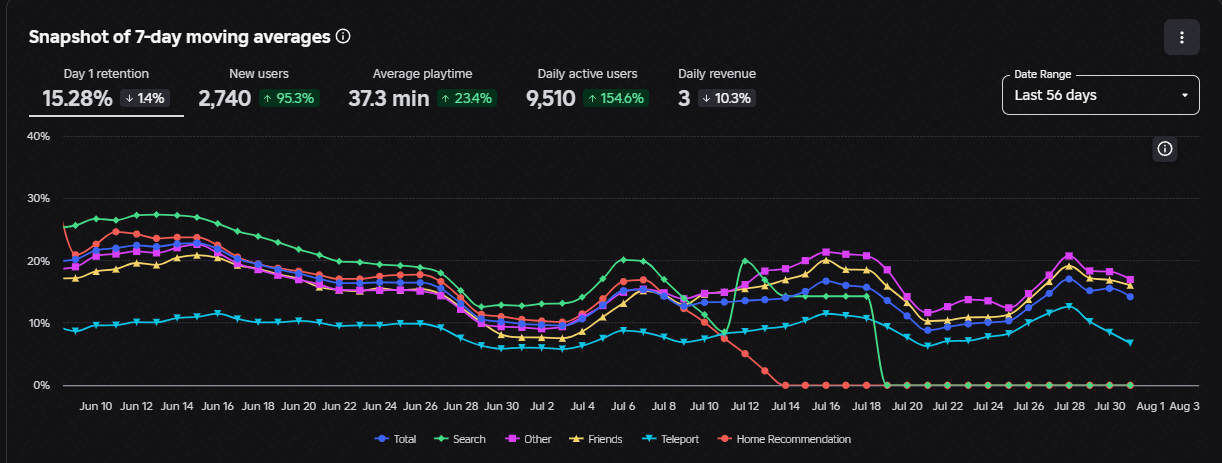Click the 20% y-axis label

[37, 261]
